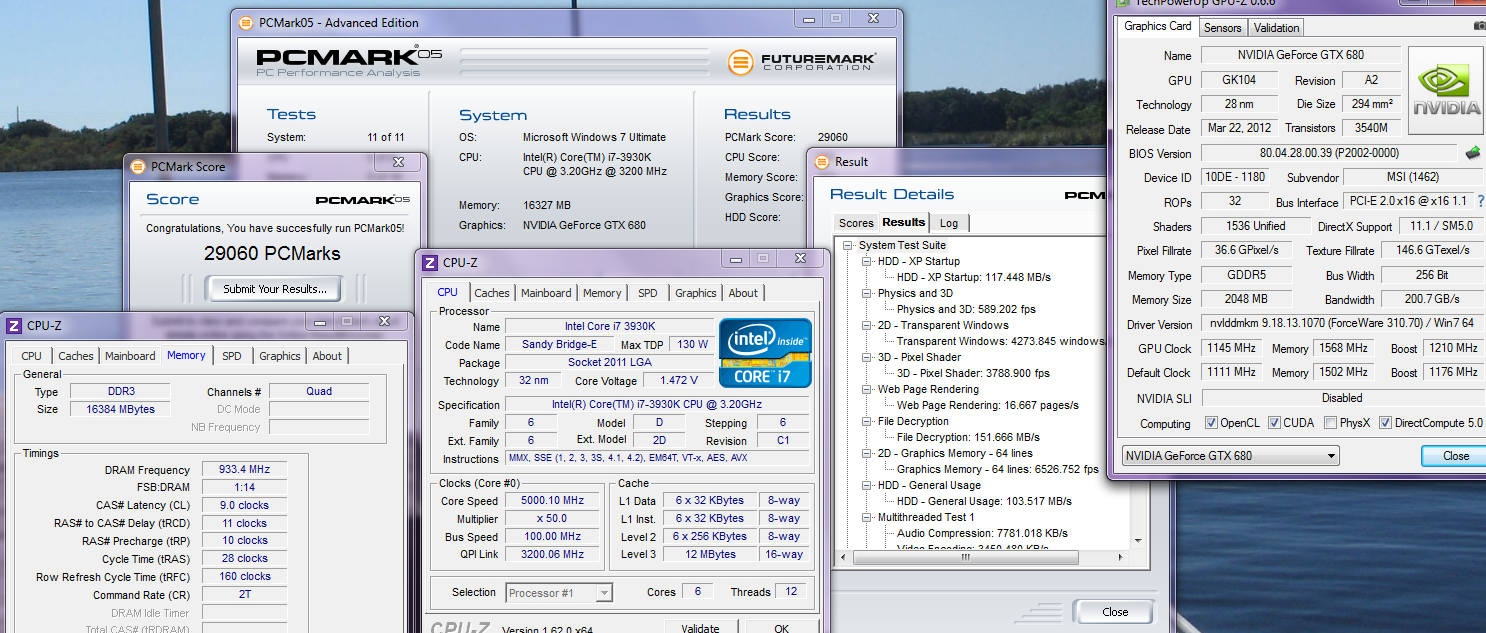The image size is (1486, 633).
Task: Click the DRAM Frequency value 933.4 MHz
Action: (245, 470)
